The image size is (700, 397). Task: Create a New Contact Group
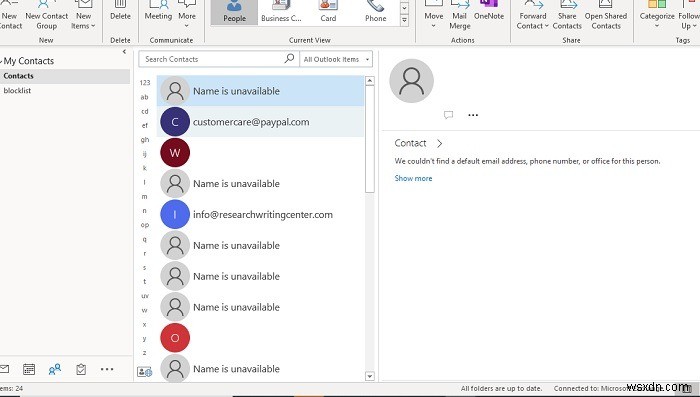click(x=46, y=16)
